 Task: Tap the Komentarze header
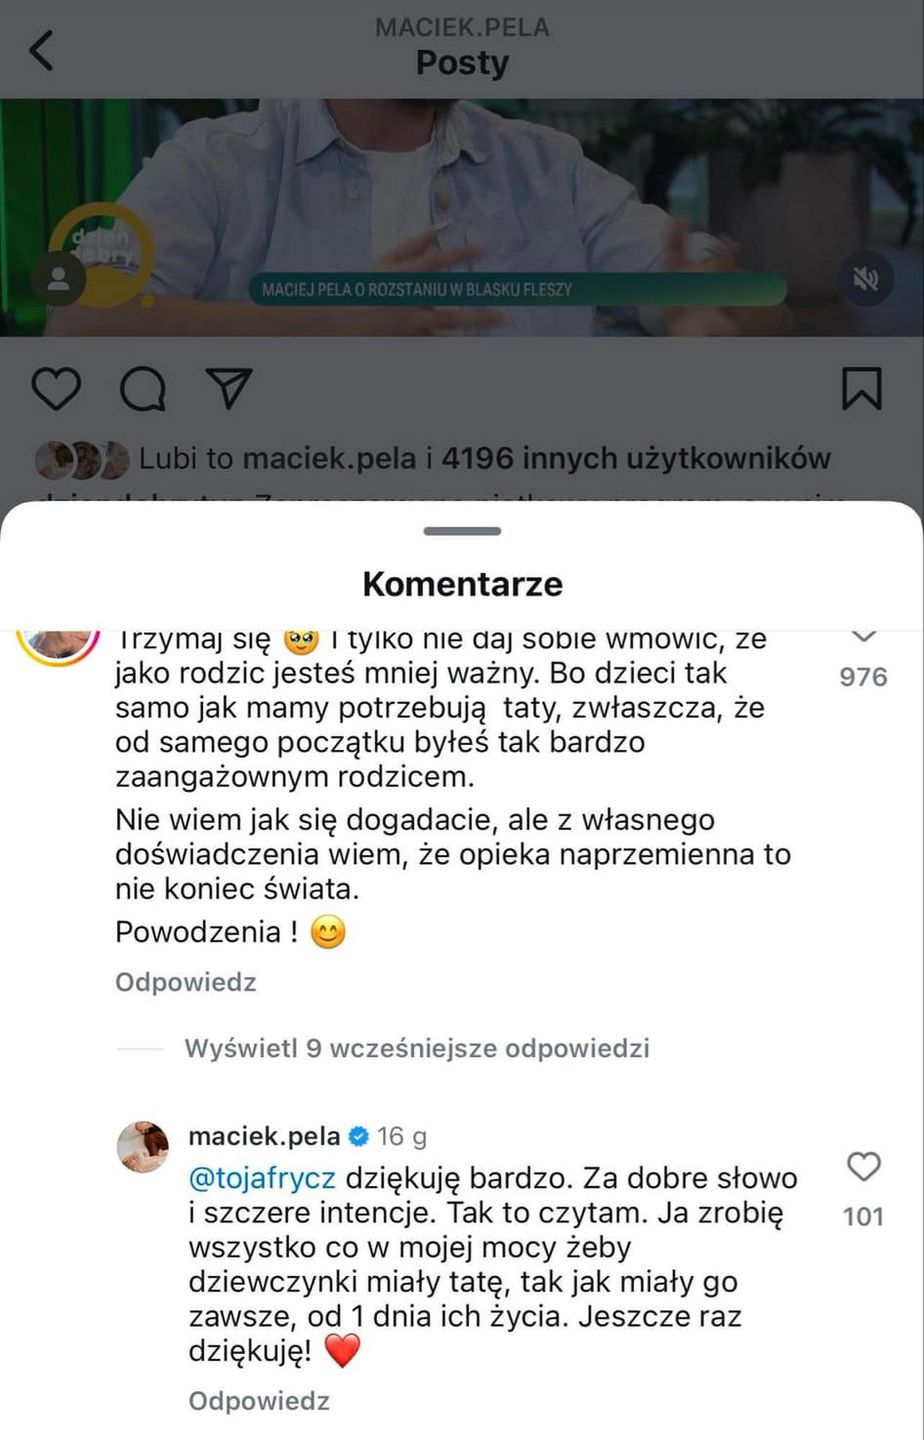462,584
